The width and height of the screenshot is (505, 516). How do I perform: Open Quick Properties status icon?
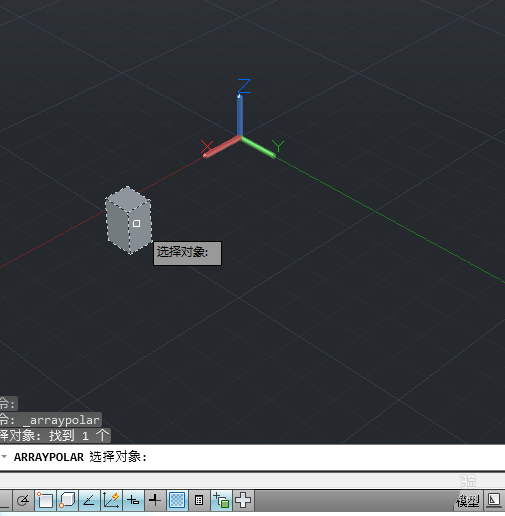(199, 500)
